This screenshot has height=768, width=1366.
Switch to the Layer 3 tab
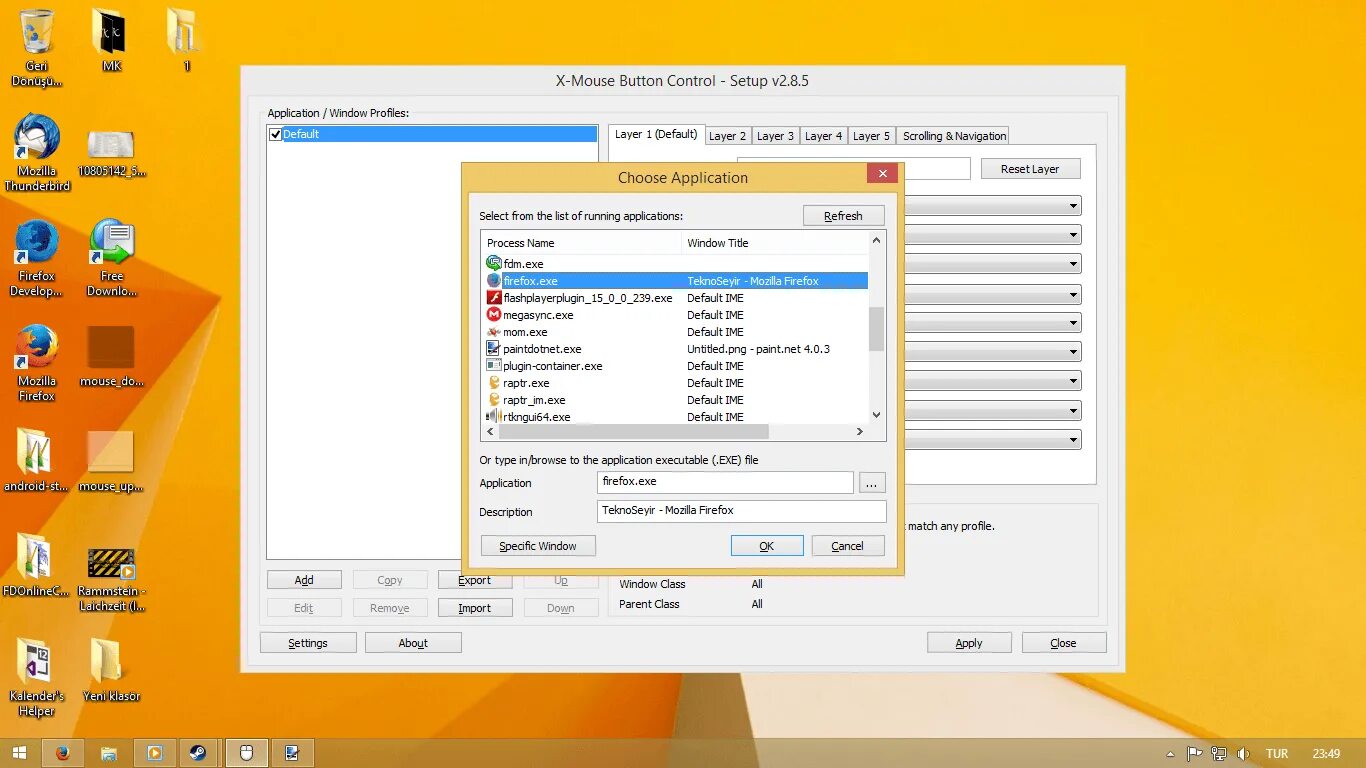click(x=775, y=136)
